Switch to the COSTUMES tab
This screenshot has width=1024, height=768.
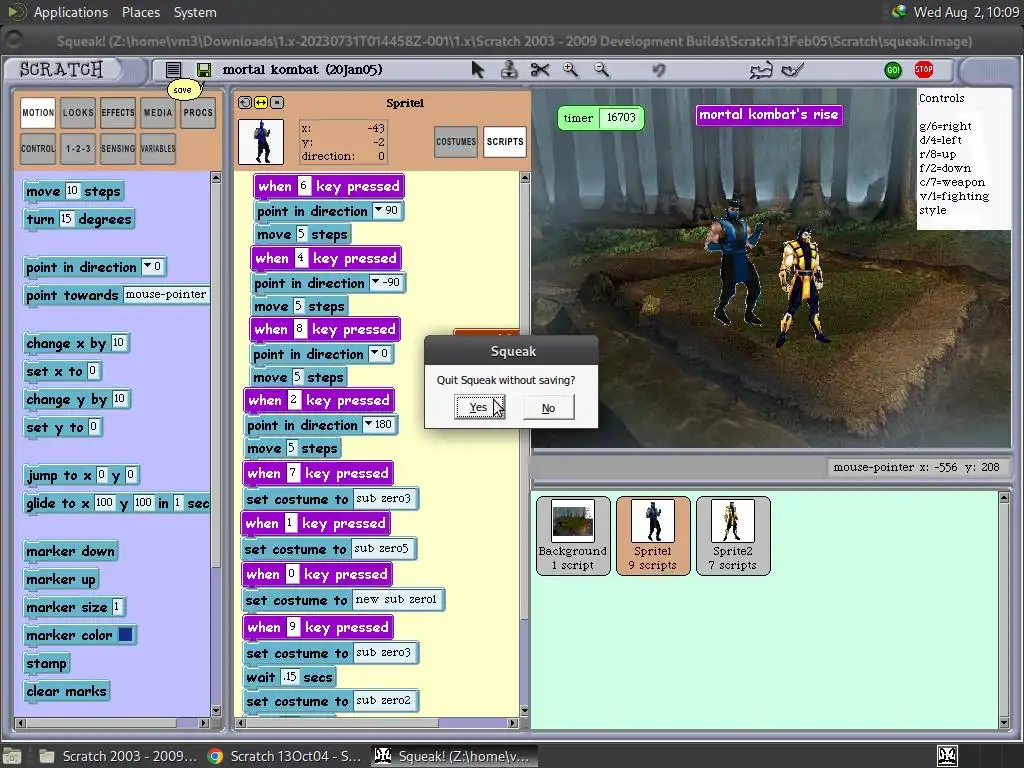tap(456, 142)
